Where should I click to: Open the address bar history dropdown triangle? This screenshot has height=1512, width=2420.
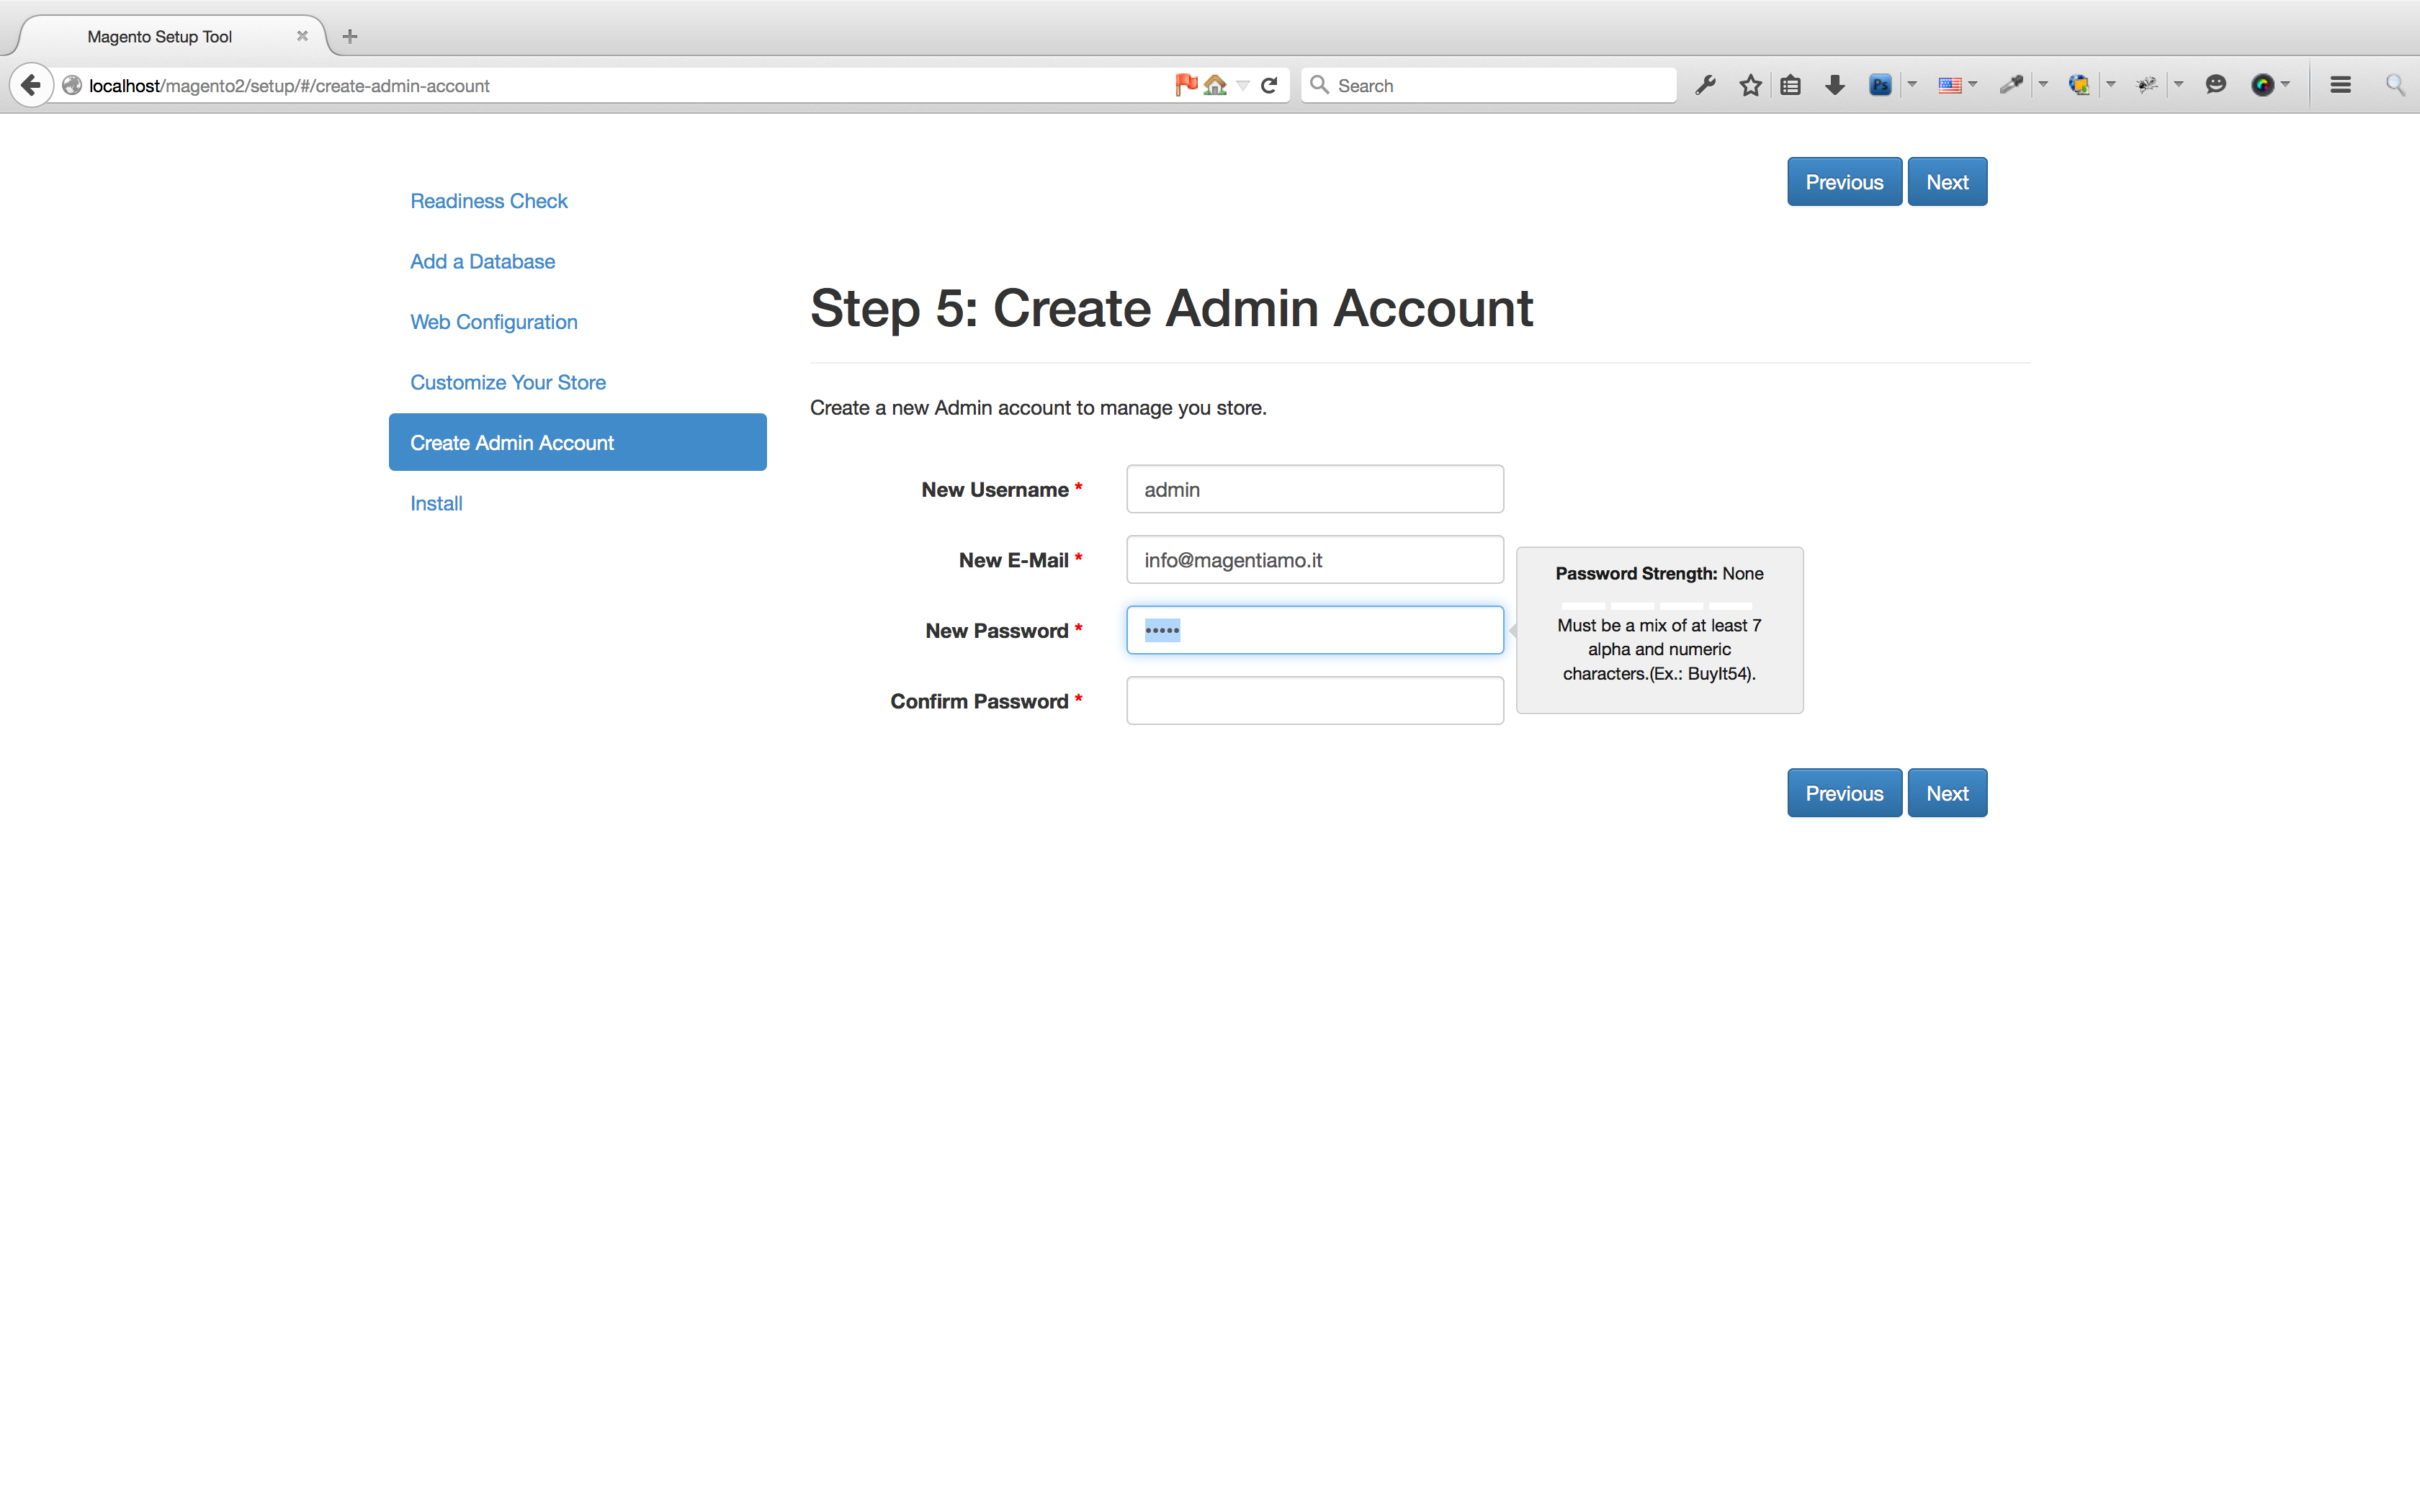point(1243,85)
